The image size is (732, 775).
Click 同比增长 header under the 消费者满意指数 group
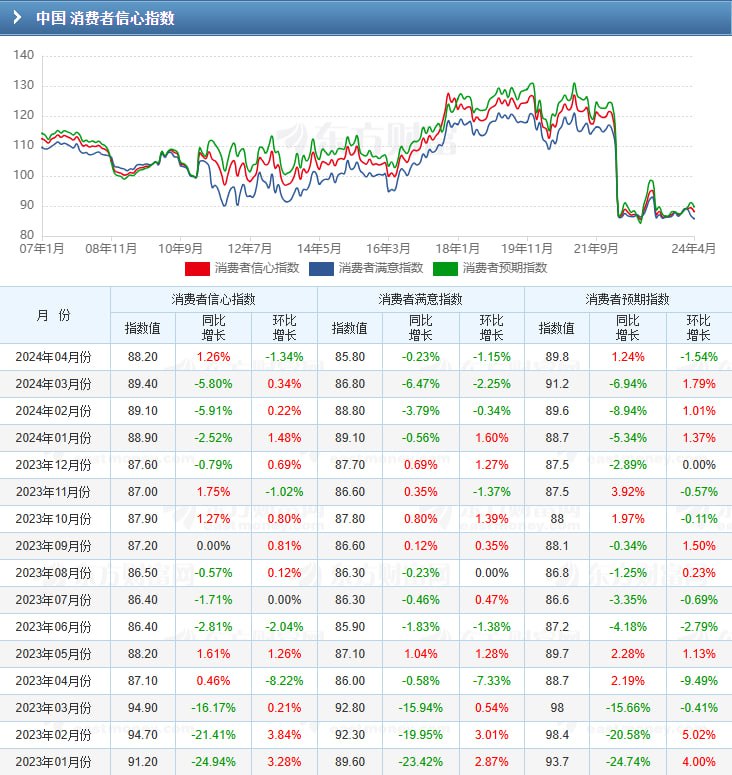click(x=421, y=328)
